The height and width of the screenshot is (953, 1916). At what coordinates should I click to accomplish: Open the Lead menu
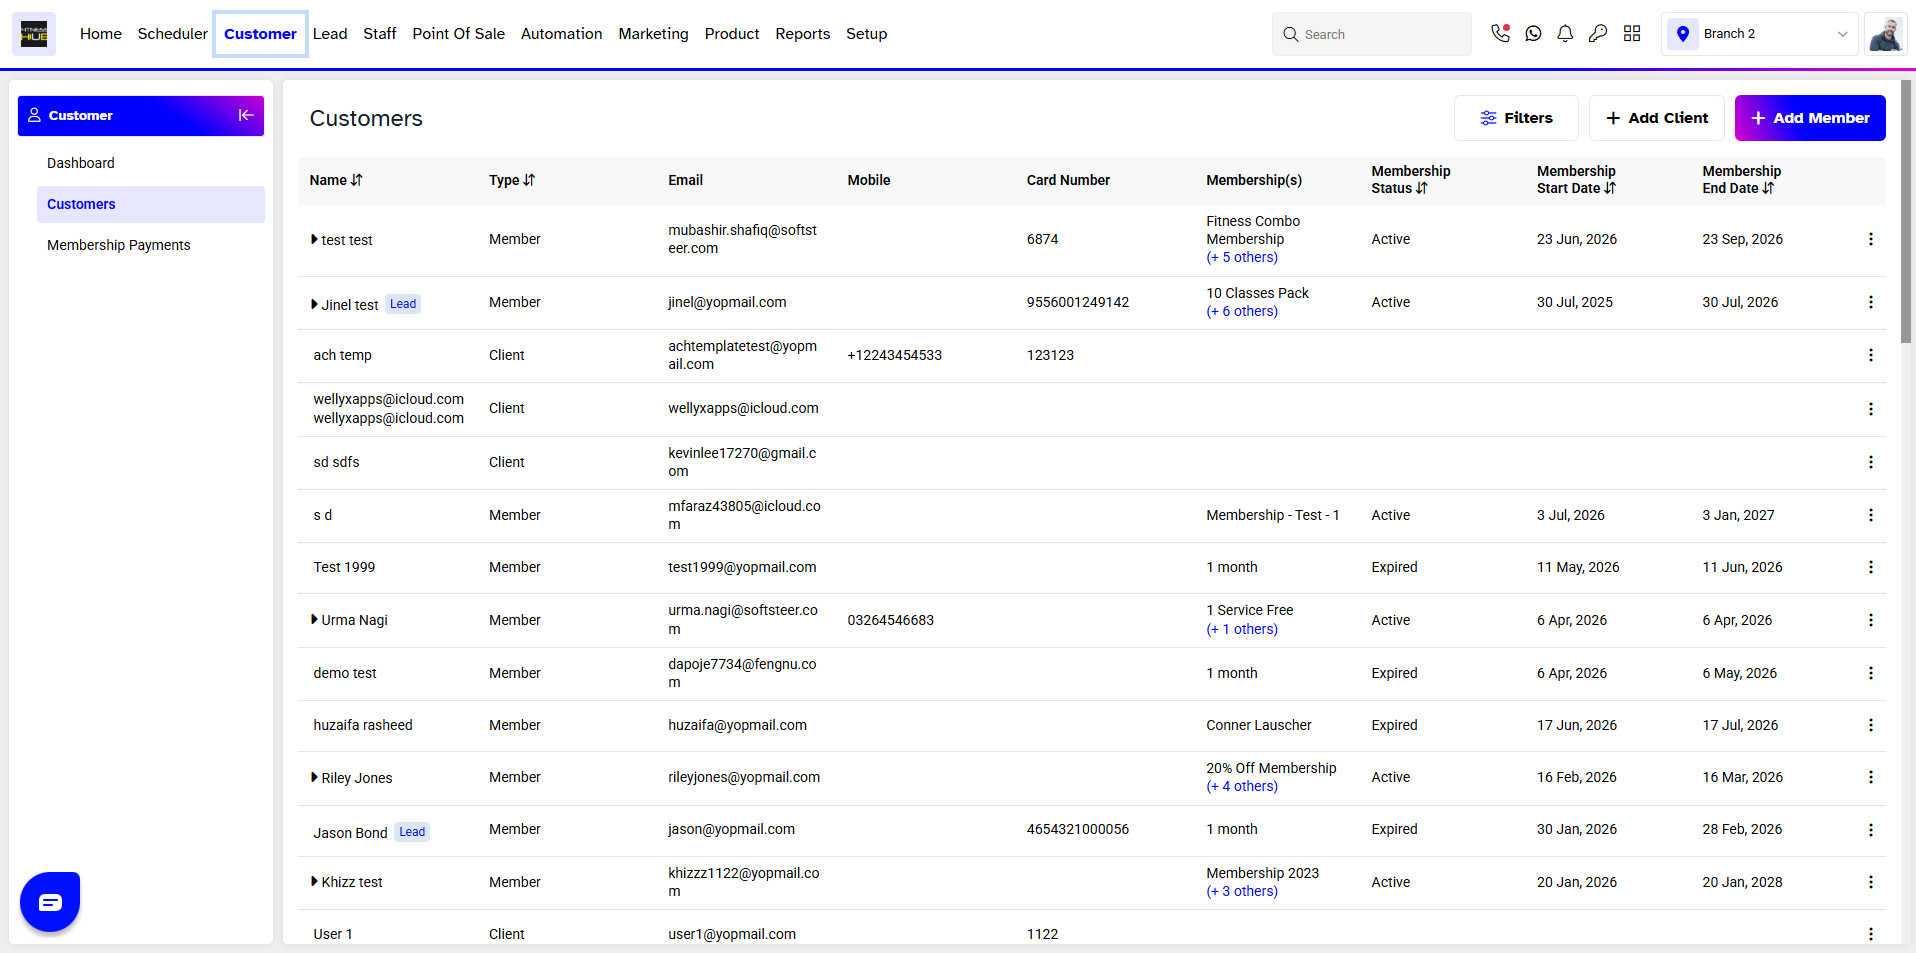[x=330, y=34]
